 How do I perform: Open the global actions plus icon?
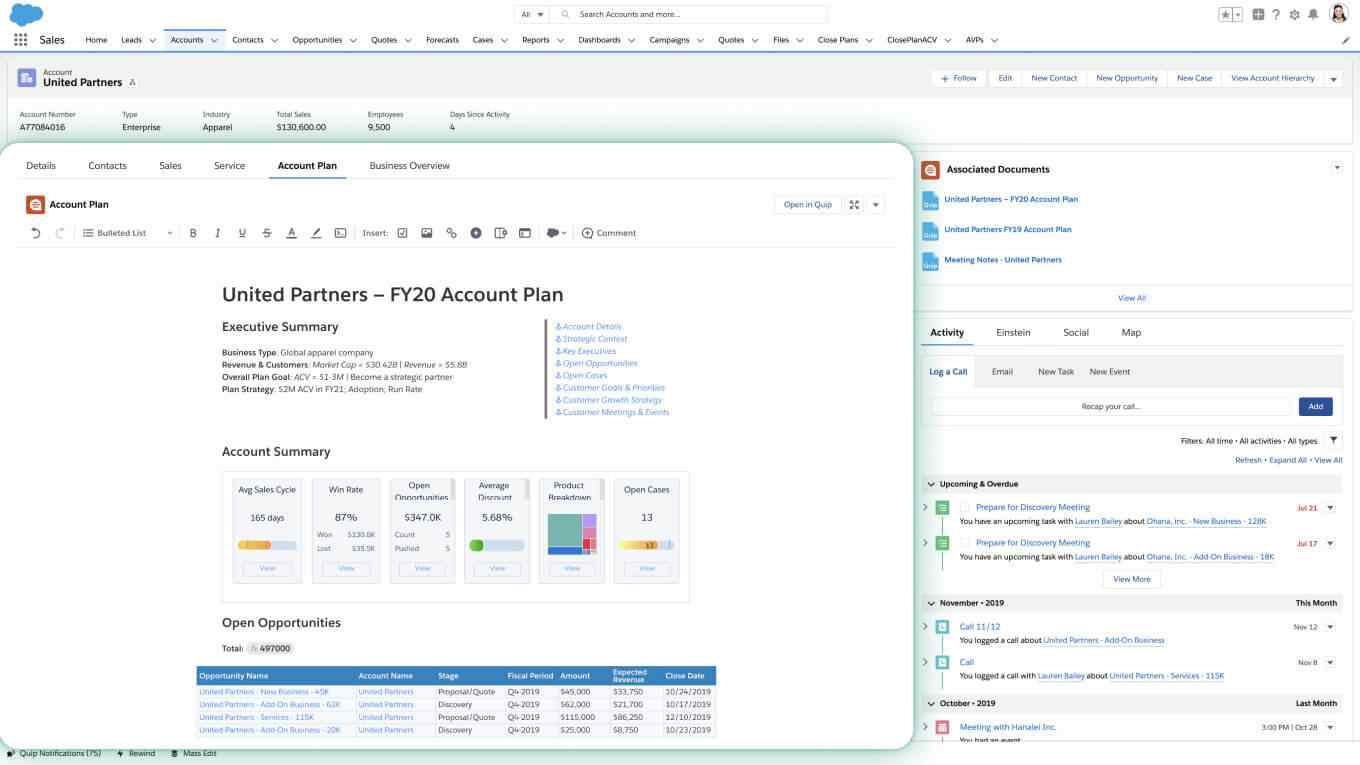click(x=1258, y=14)
